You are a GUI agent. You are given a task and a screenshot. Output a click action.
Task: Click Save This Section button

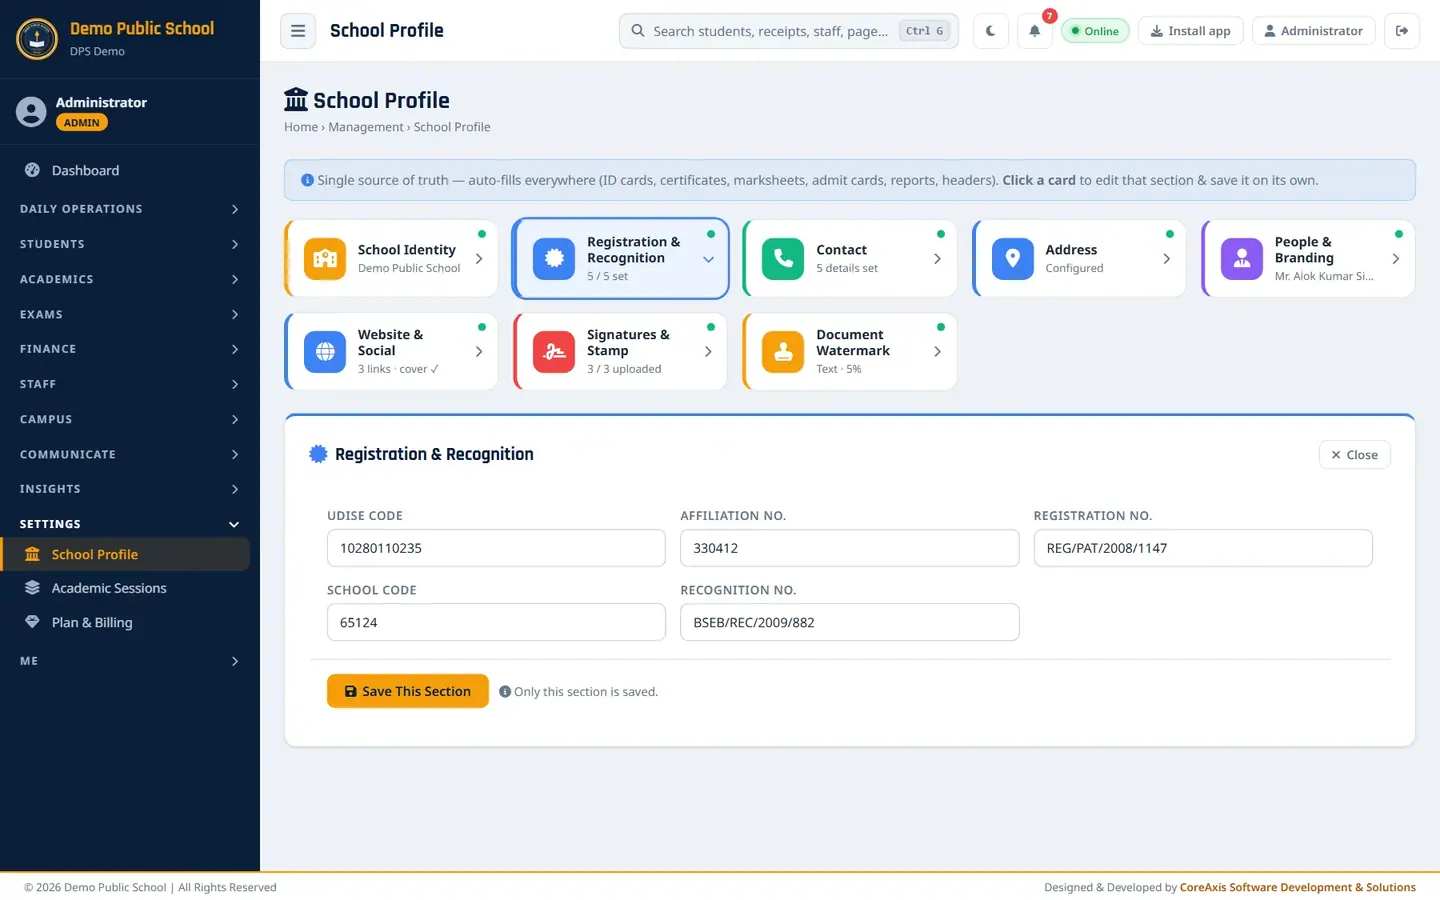click(408, 691)
